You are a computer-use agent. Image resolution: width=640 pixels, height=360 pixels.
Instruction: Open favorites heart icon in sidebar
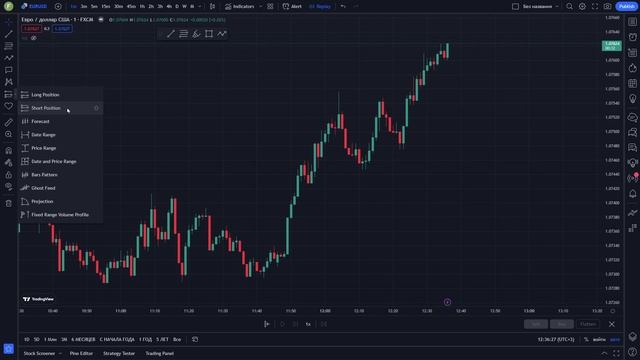(9, 106)
